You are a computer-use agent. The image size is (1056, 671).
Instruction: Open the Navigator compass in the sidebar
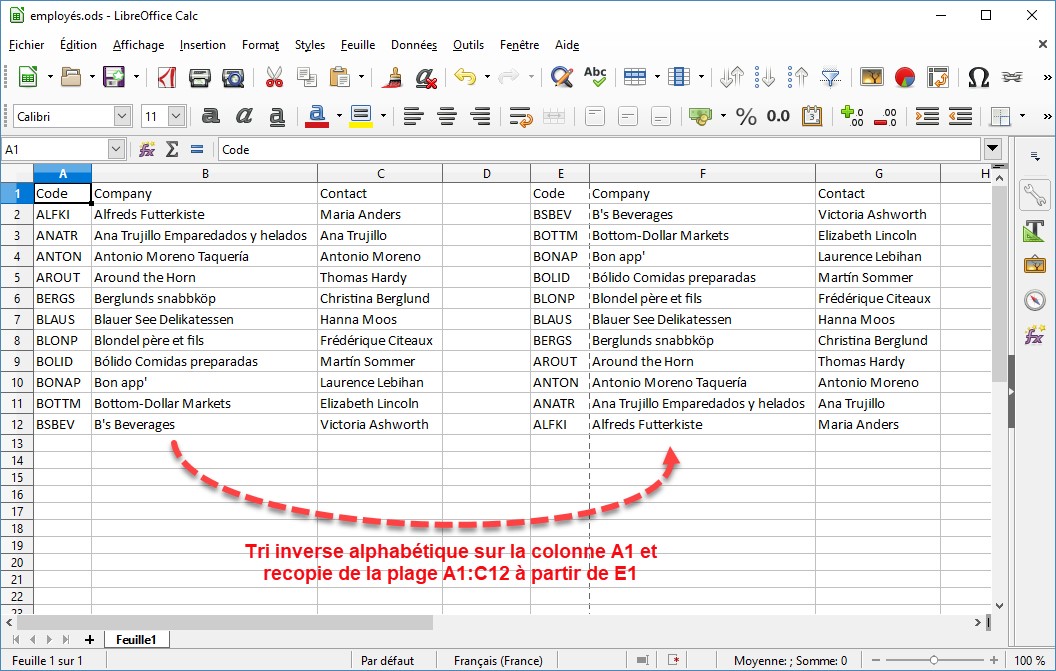click(x=1034, y=300)
